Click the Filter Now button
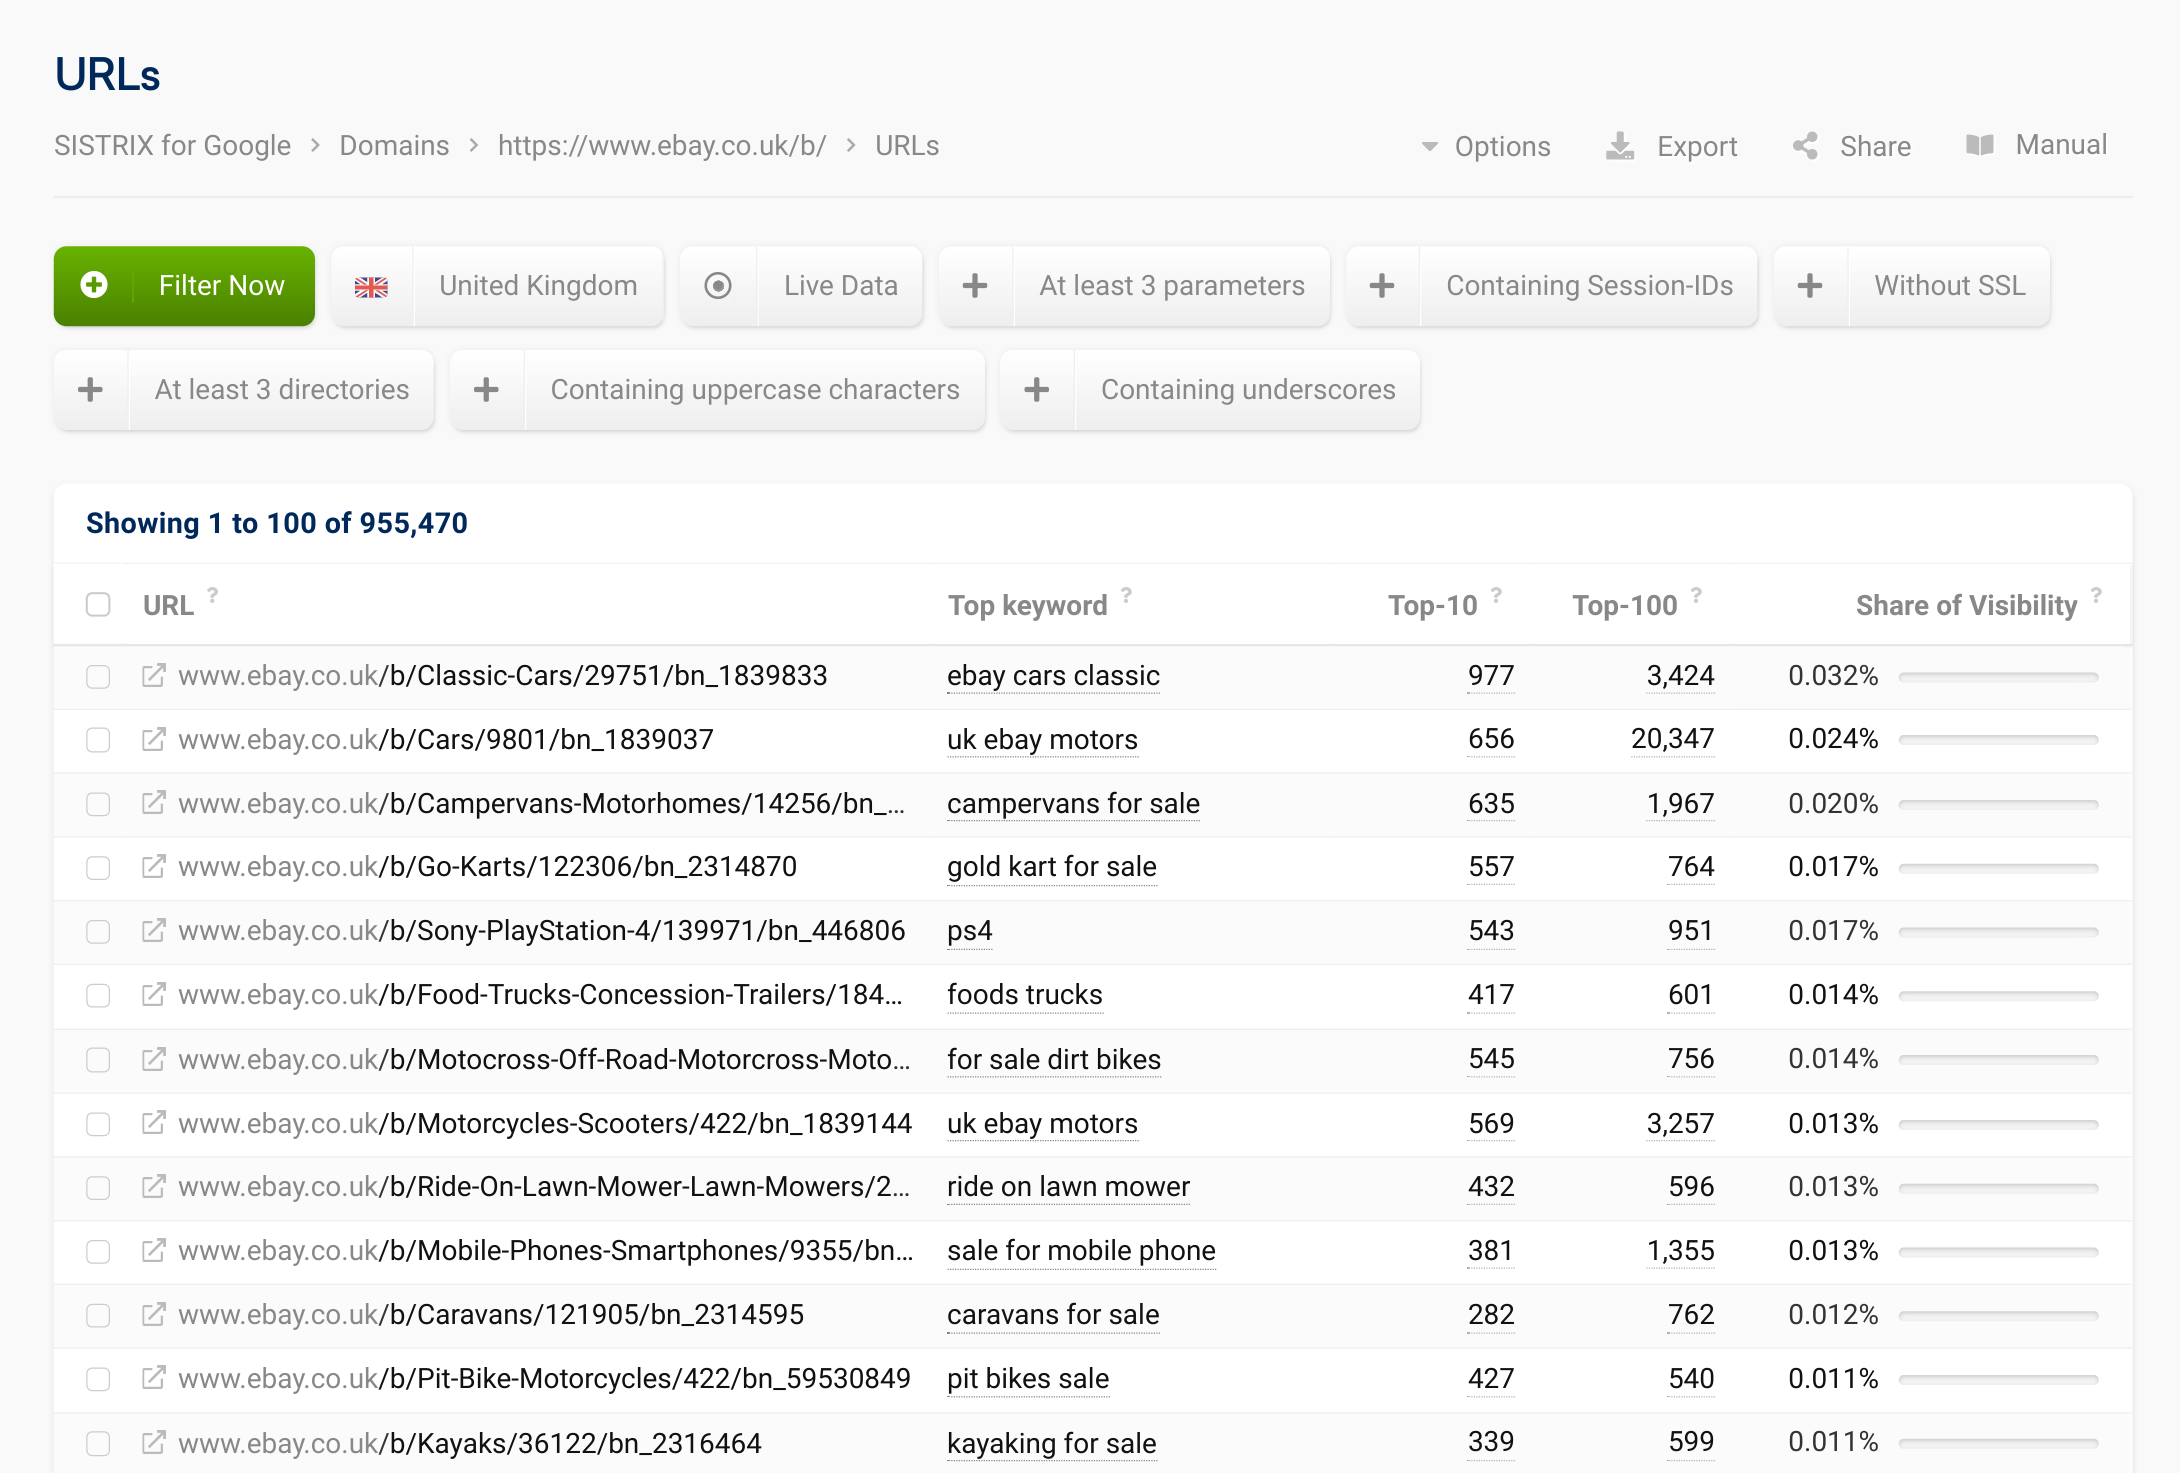This screenshot has width=2180, height=1473. click(184, 286)
